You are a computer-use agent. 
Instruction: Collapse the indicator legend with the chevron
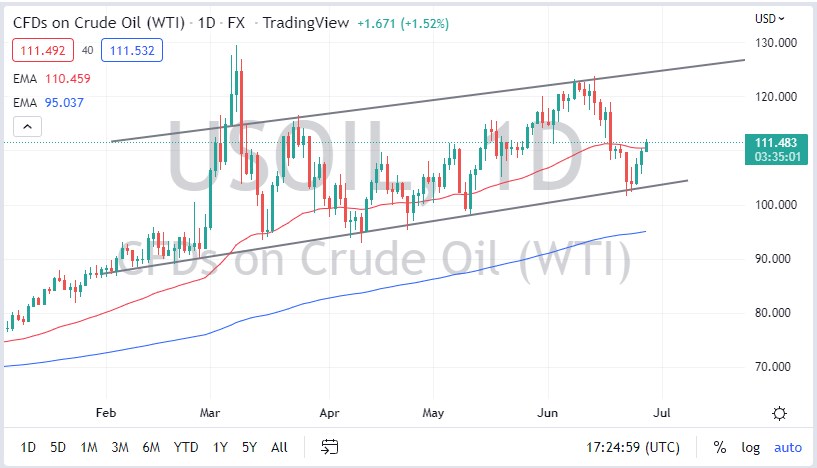[x=28, y=127]
